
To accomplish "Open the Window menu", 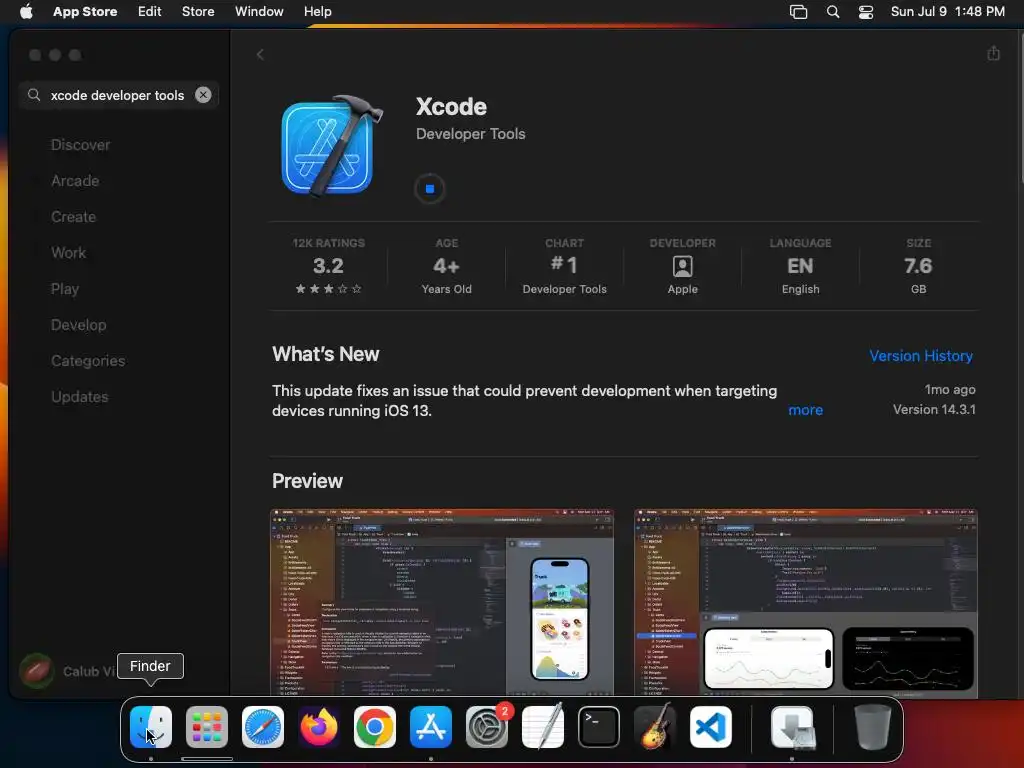I will click(x=259, y=12).
